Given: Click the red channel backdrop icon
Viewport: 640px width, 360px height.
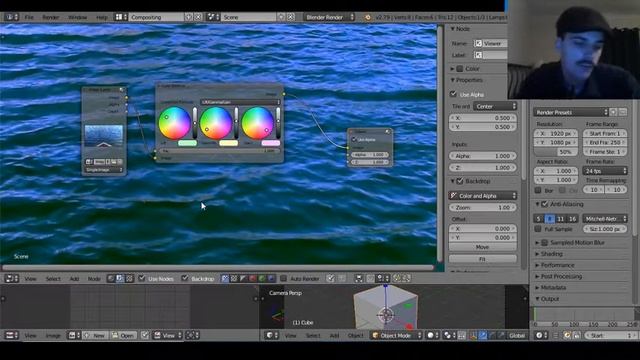Looking at the screenshot, I should 253,278.
